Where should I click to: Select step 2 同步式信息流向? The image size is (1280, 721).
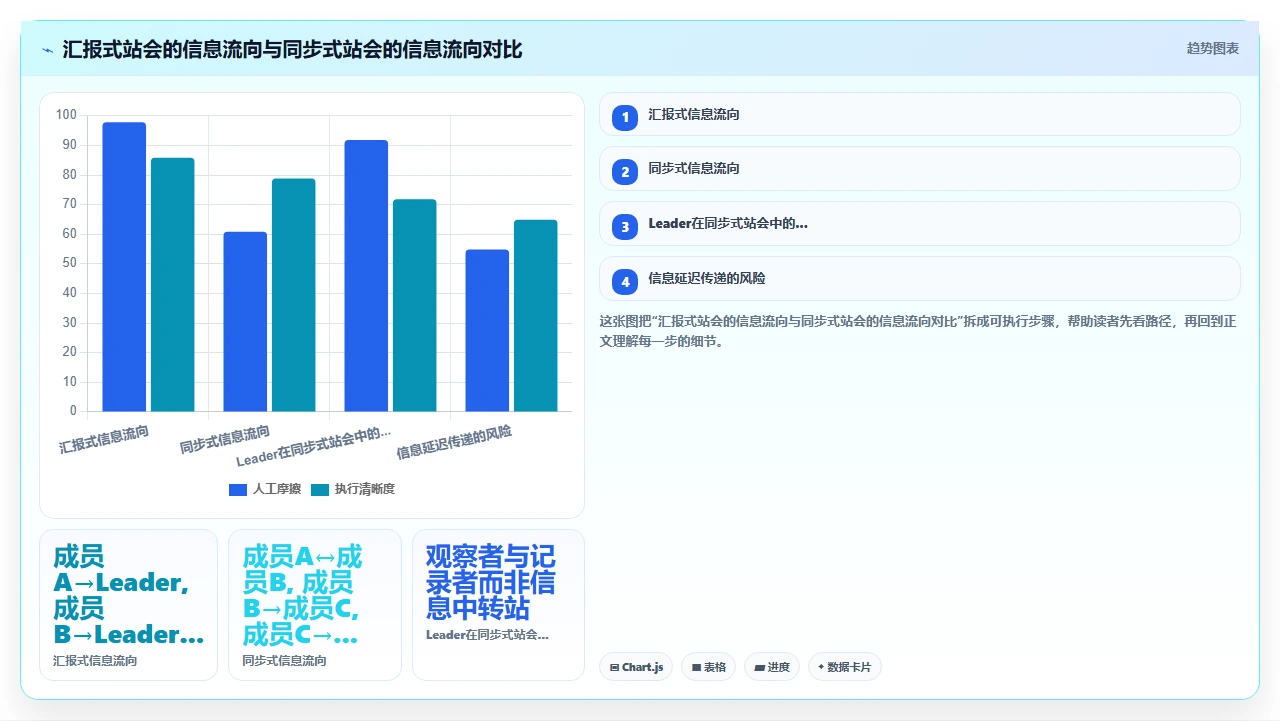[919, 168]
